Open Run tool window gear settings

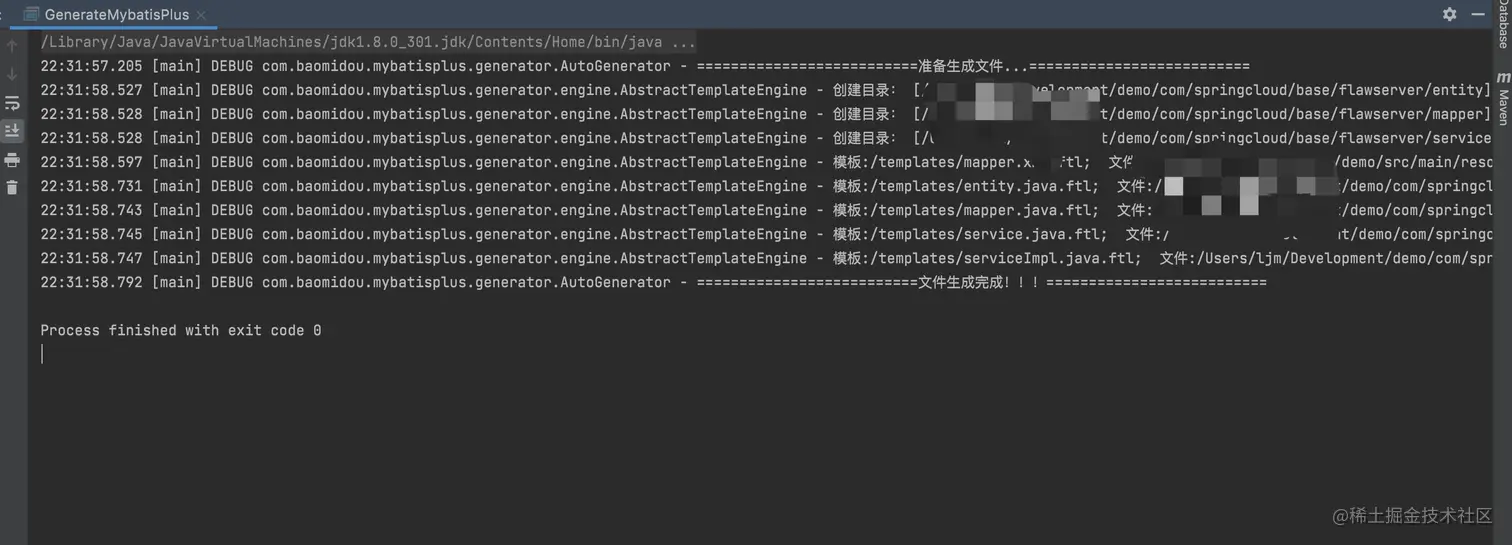1449,14
